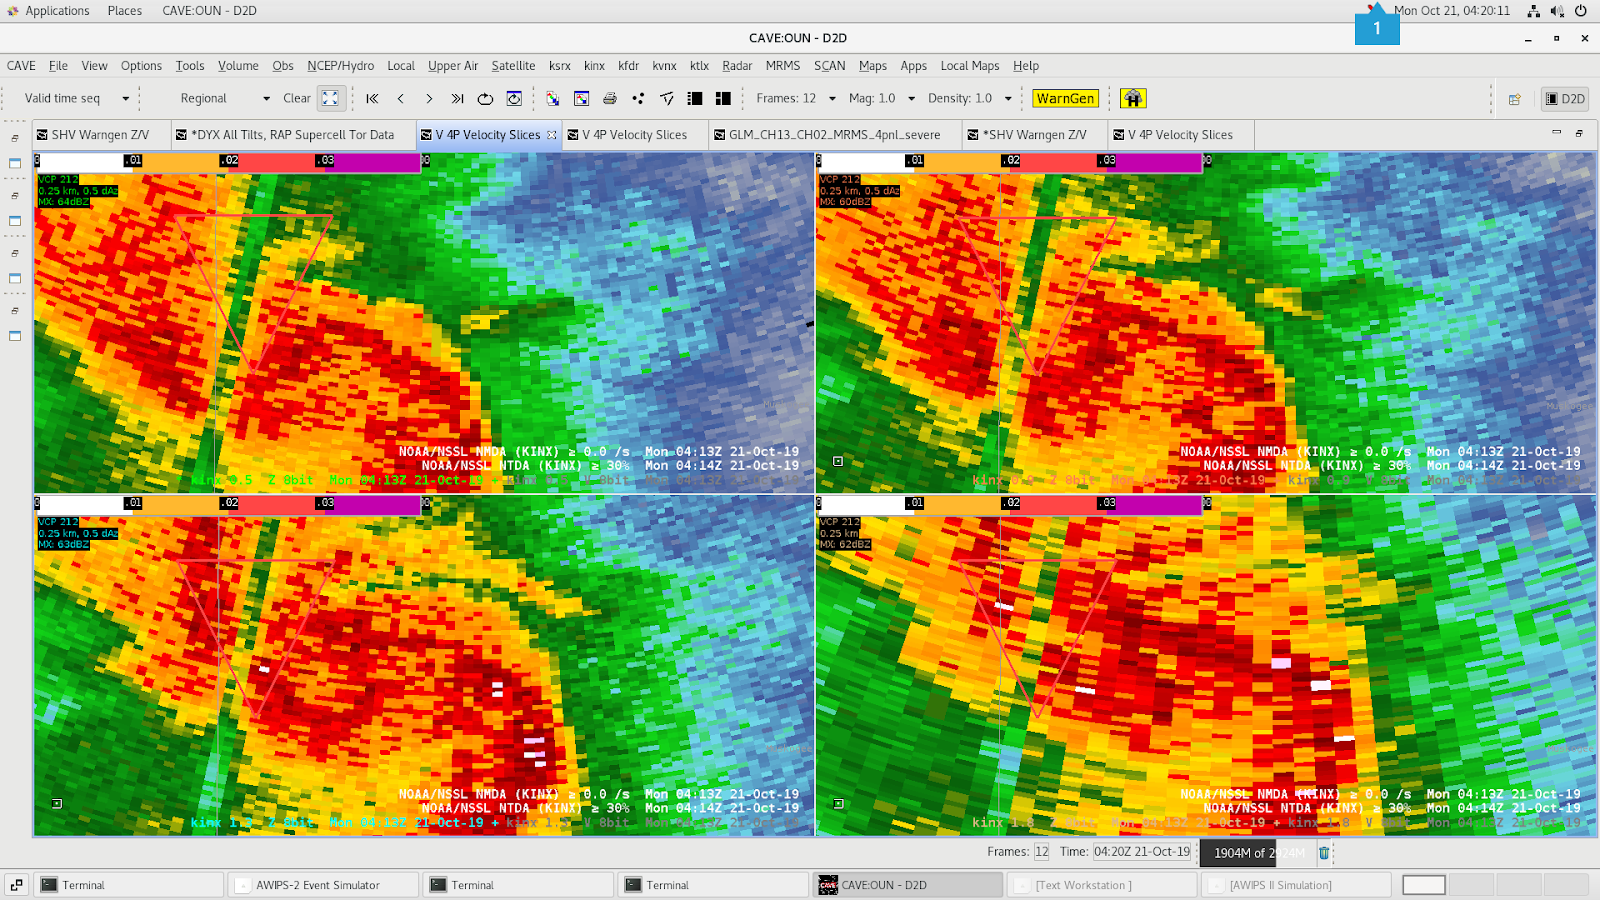Click the yellow house icon
Image resolution: width=1600 pixels, height=900 pixels.
(x=1132, y=98)
